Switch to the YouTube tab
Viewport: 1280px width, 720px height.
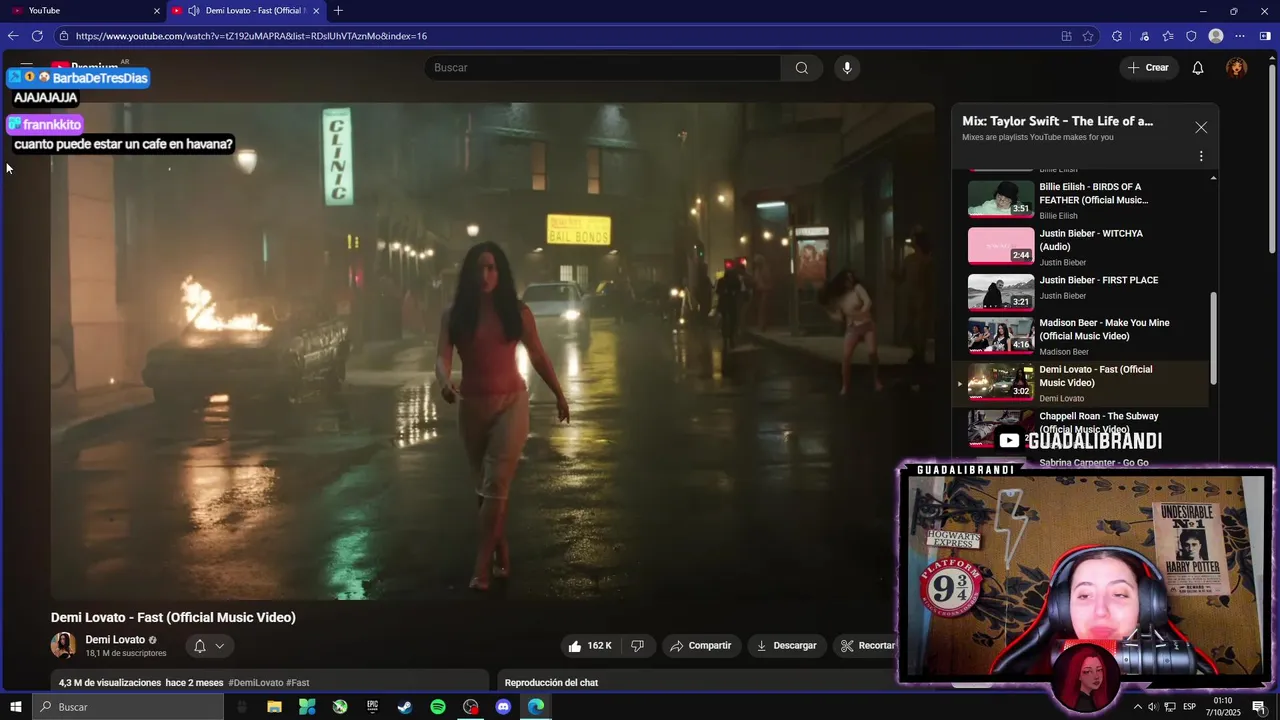click(x=85, y=11)
